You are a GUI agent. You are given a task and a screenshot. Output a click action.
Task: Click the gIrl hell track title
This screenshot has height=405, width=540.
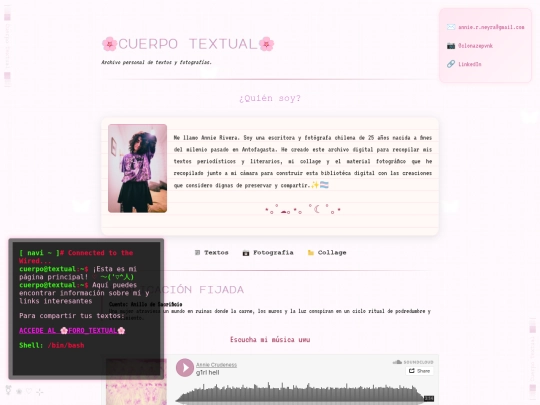[208, 373]
